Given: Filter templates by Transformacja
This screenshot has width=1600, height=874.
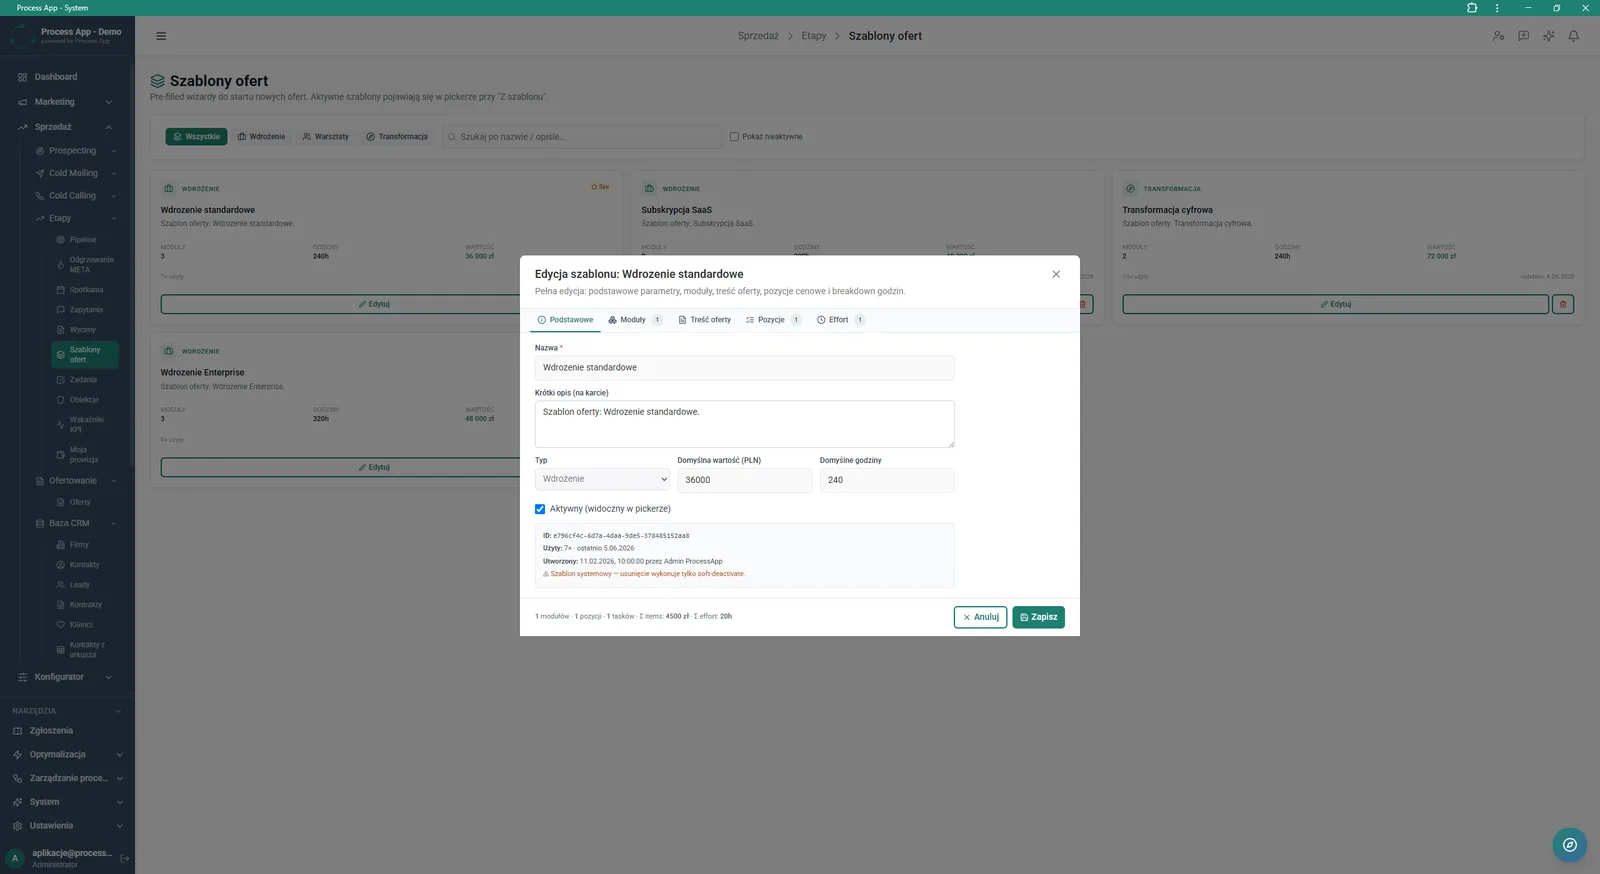Looking at the screenshot, I should (x=397, y=137).
